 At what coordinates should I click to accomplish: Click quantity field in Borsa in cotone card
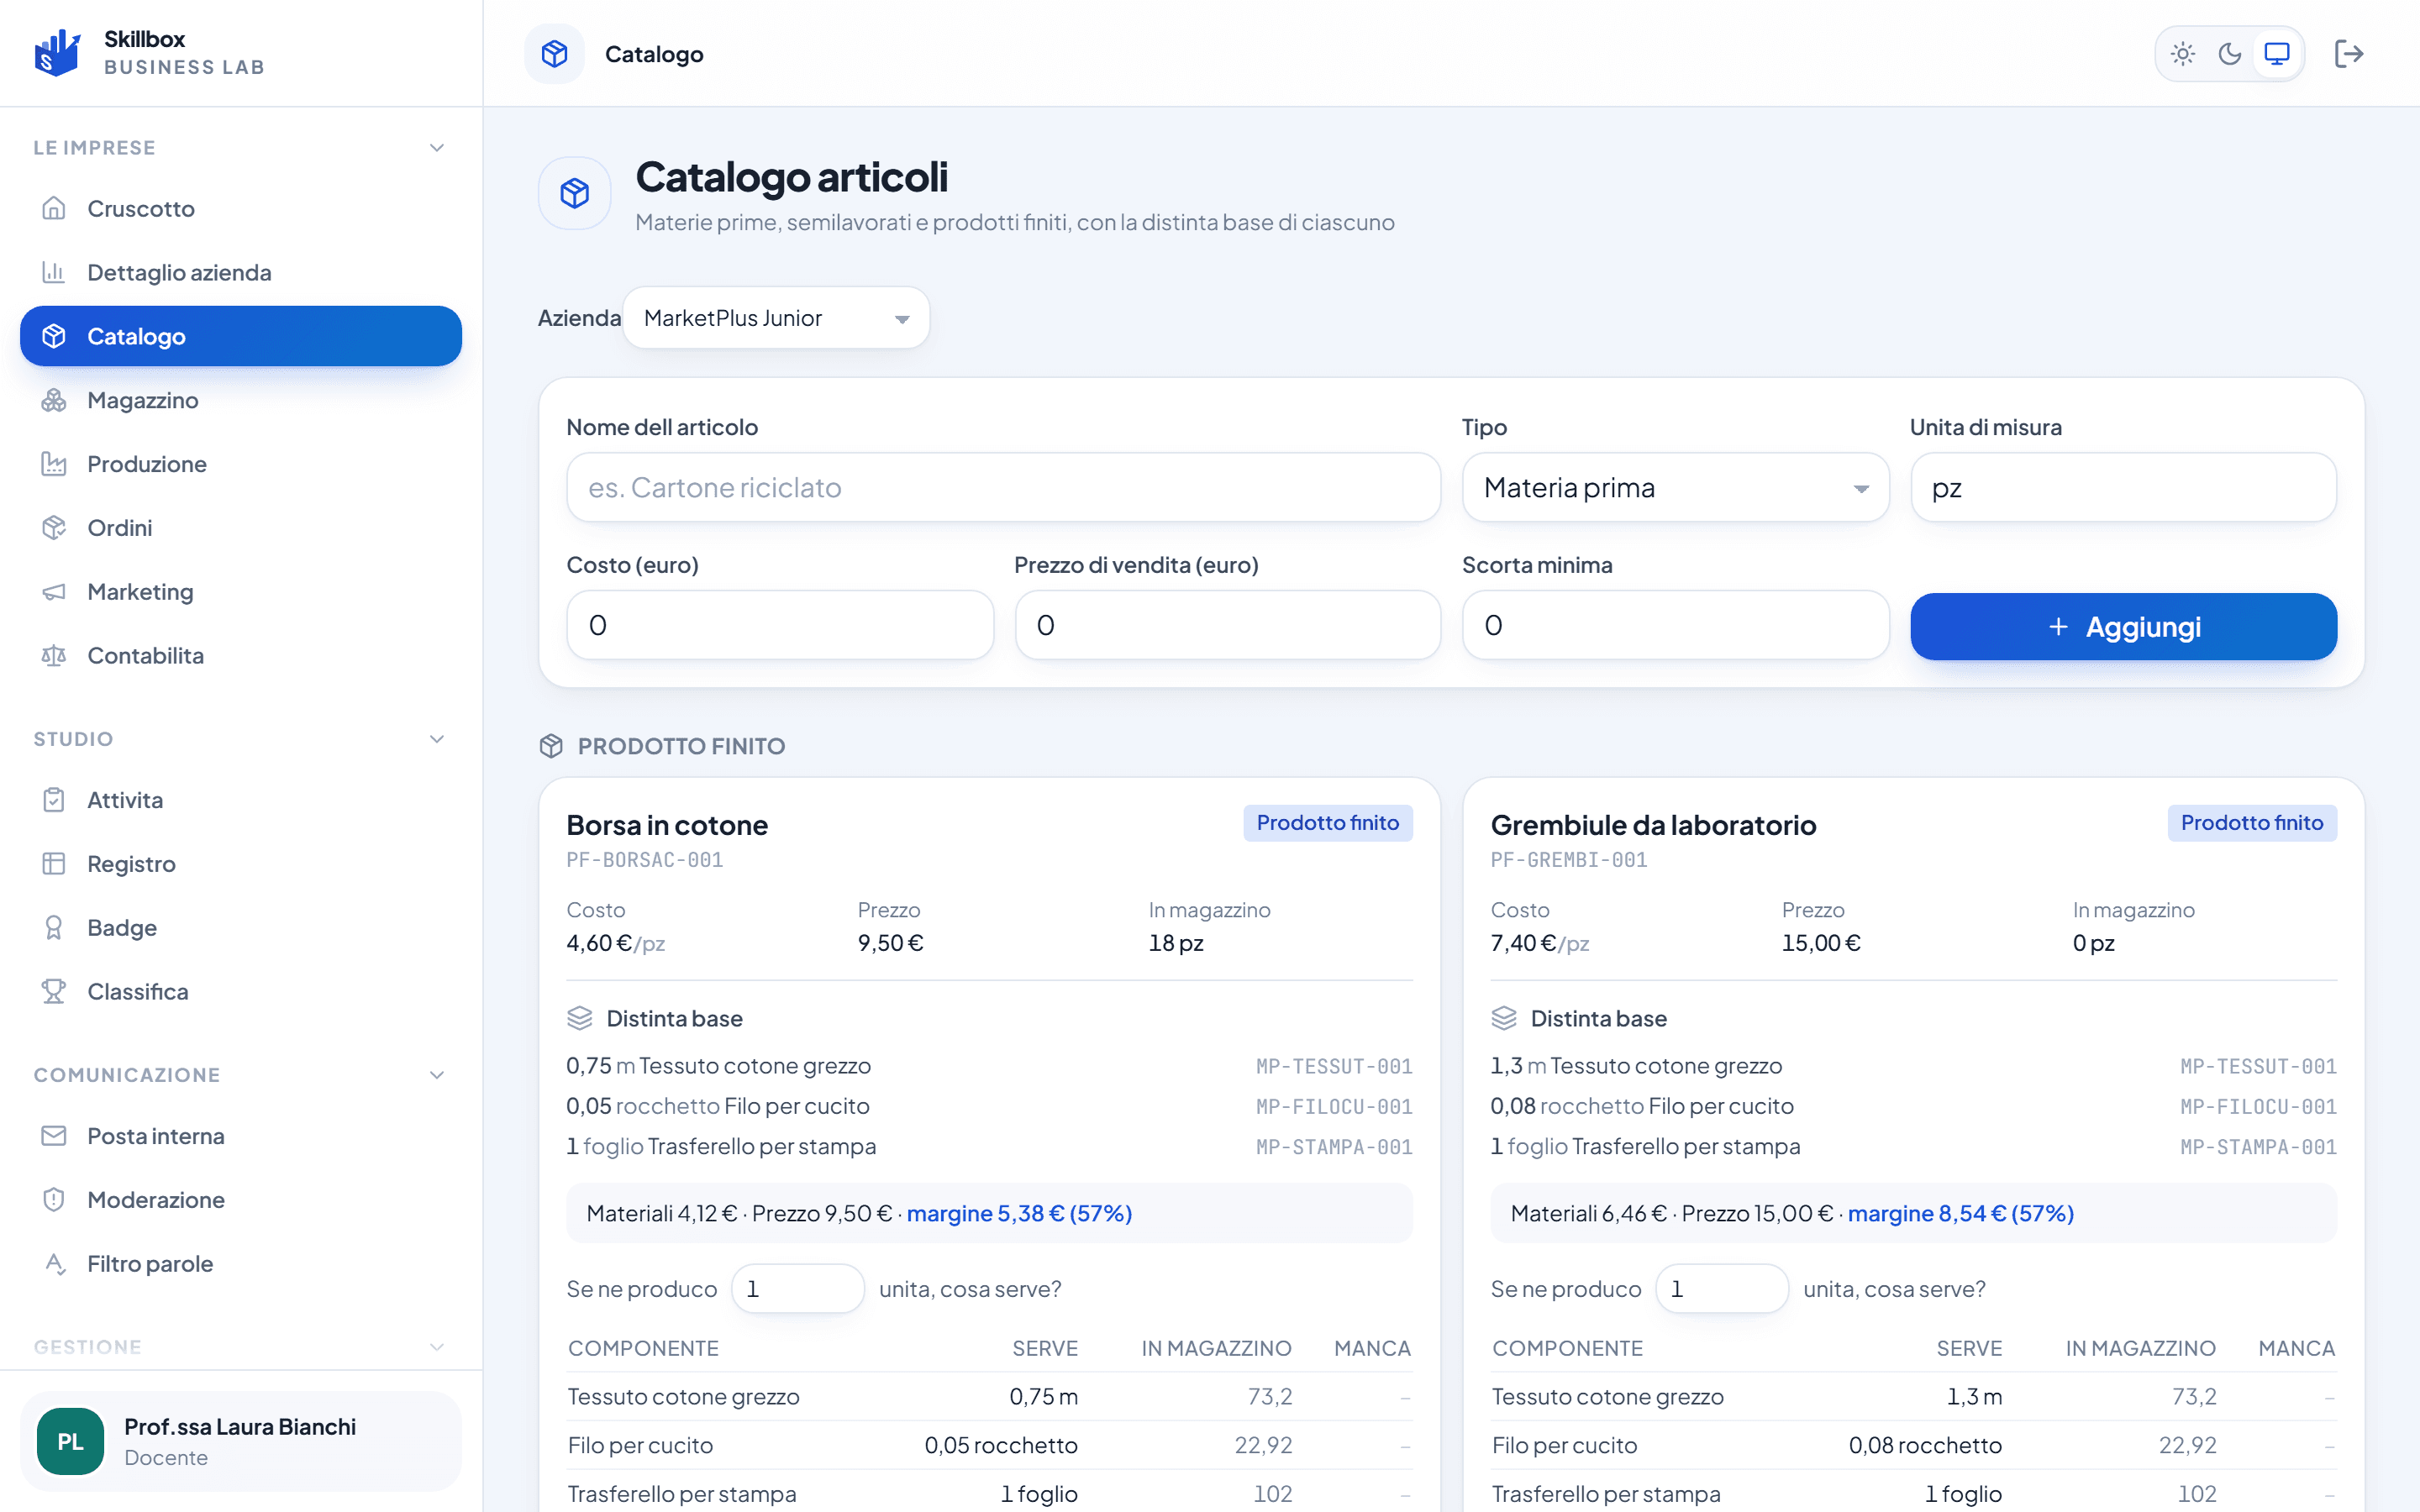[798, 1289]
